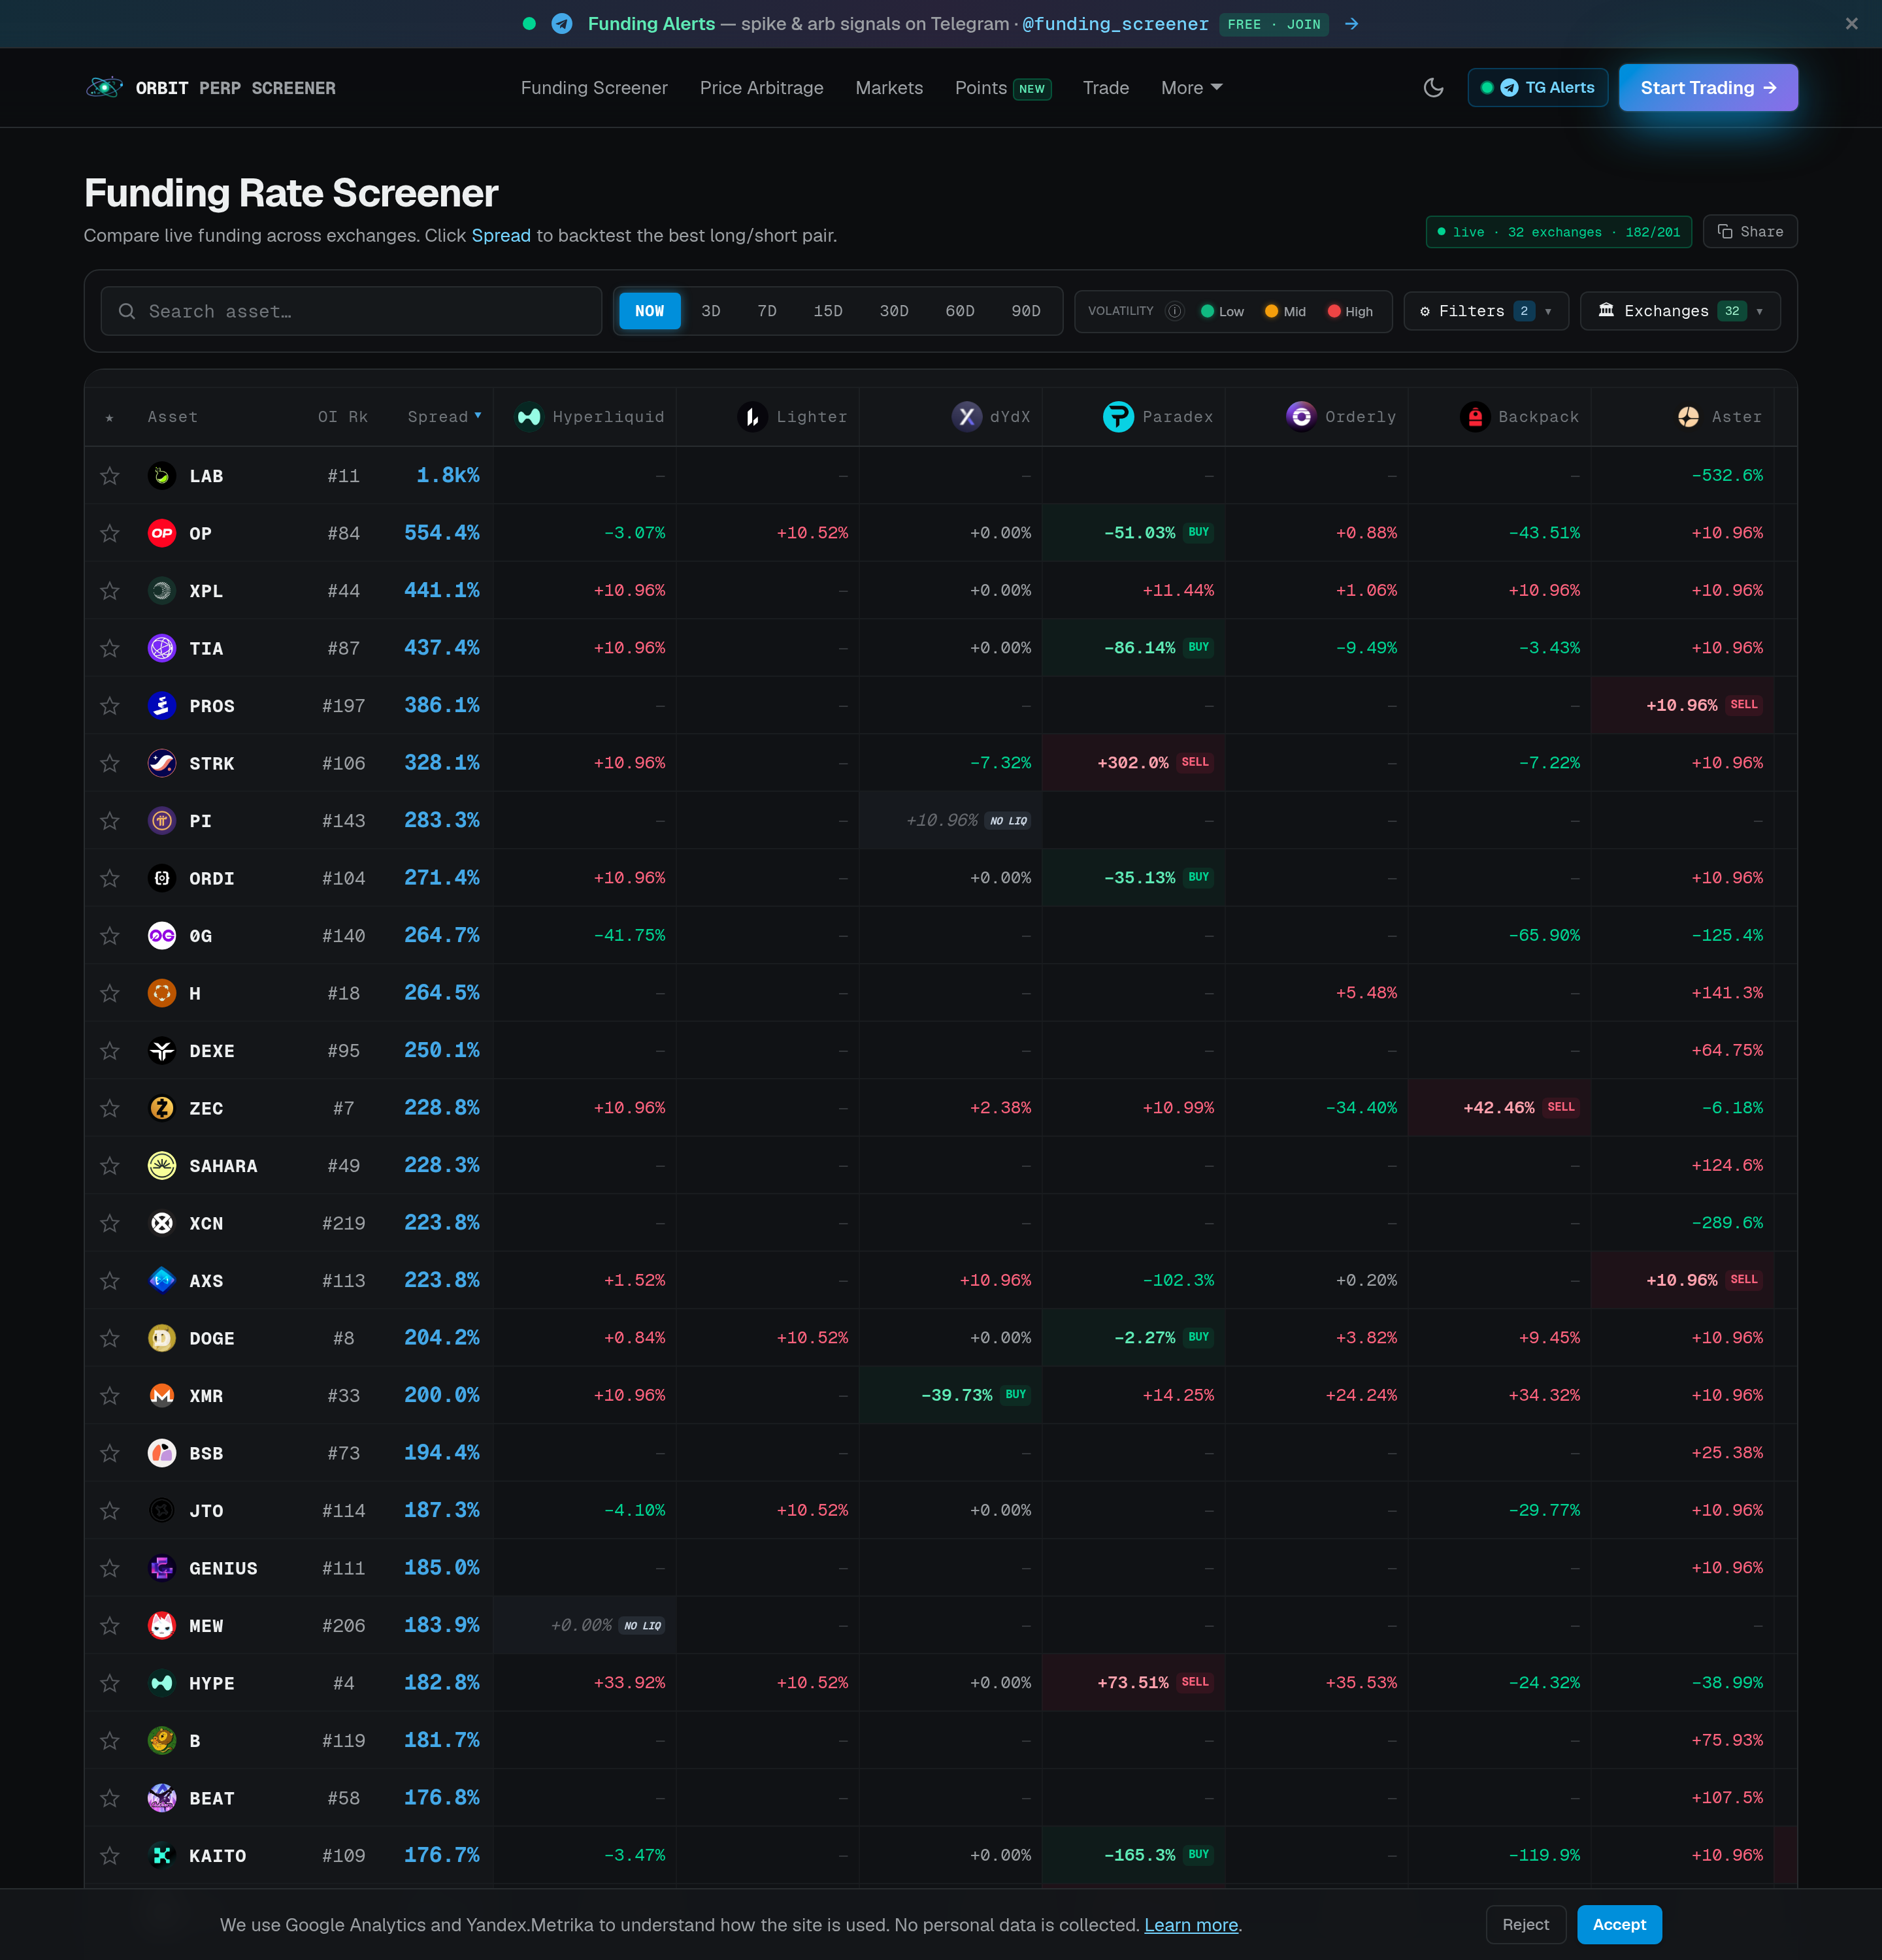Click the volatility info icon
Screen dimensions: 1882x1960
[x=1175, y=311]
